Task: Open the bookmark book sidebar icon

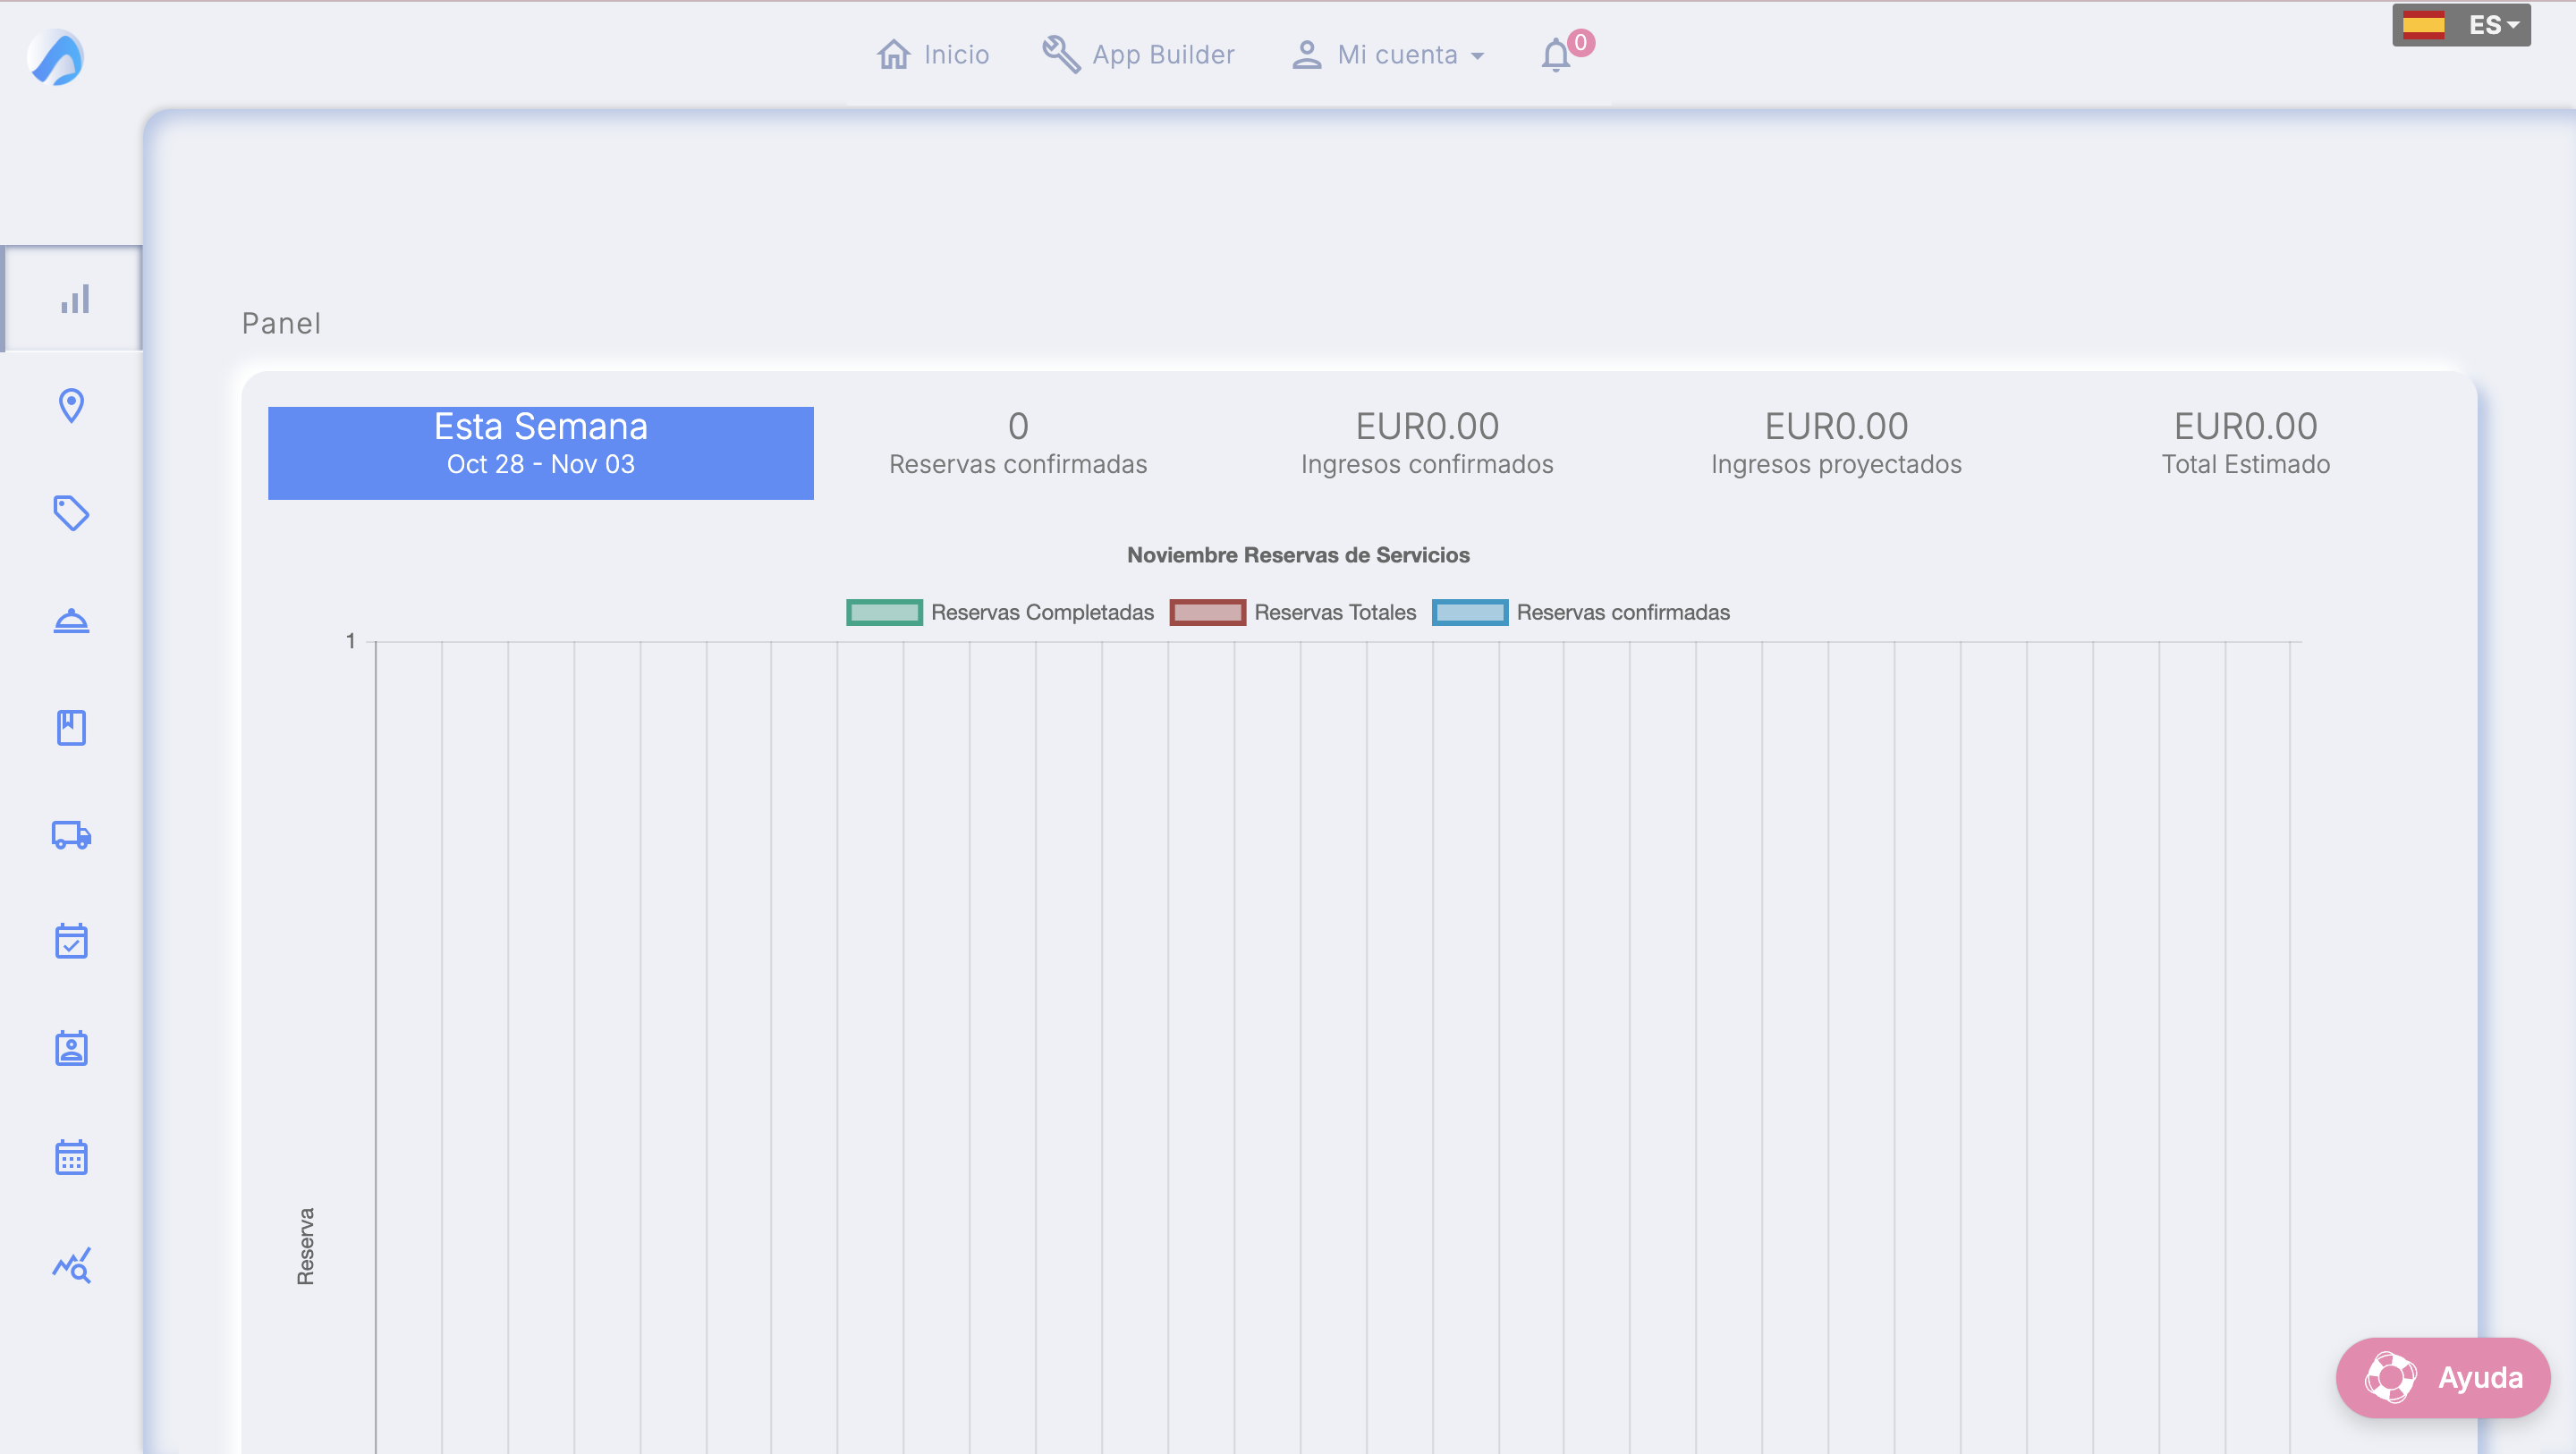Action: 71,728
